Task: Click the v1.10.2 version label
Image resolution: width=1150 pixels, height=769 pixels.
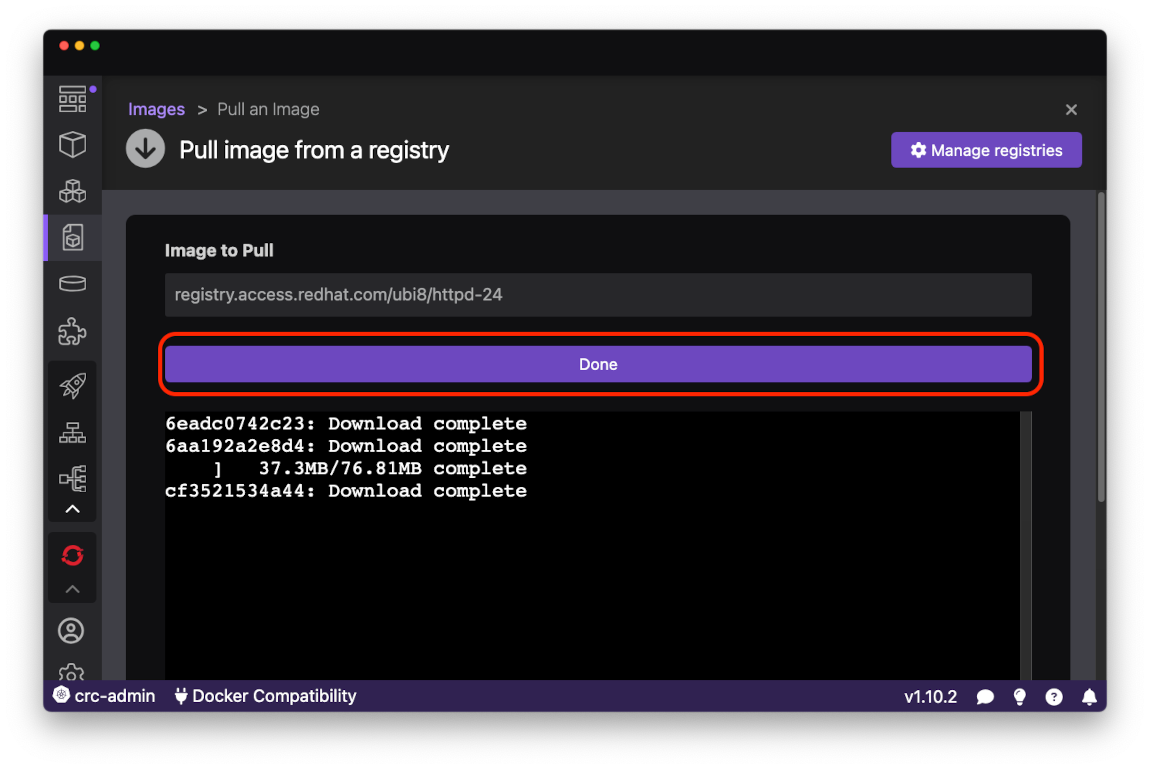Action: tap(930, 696)
